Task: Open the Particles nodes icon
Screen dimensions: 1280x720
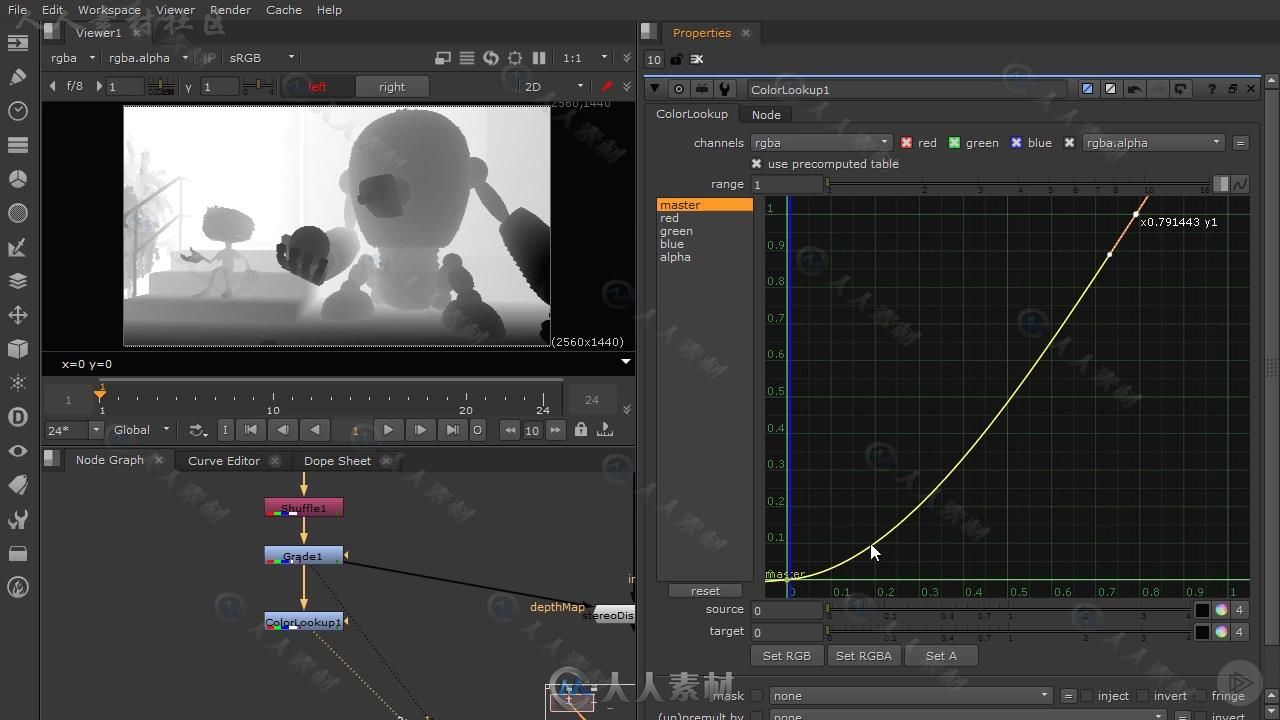Action: [18, 383]
